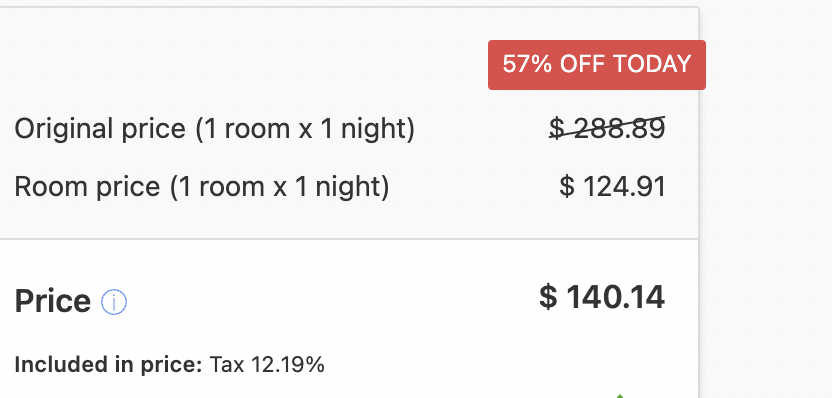832x398 pixels.
Task: Click the bold $ 140.14 total
Action: click(x=602, y=297)
